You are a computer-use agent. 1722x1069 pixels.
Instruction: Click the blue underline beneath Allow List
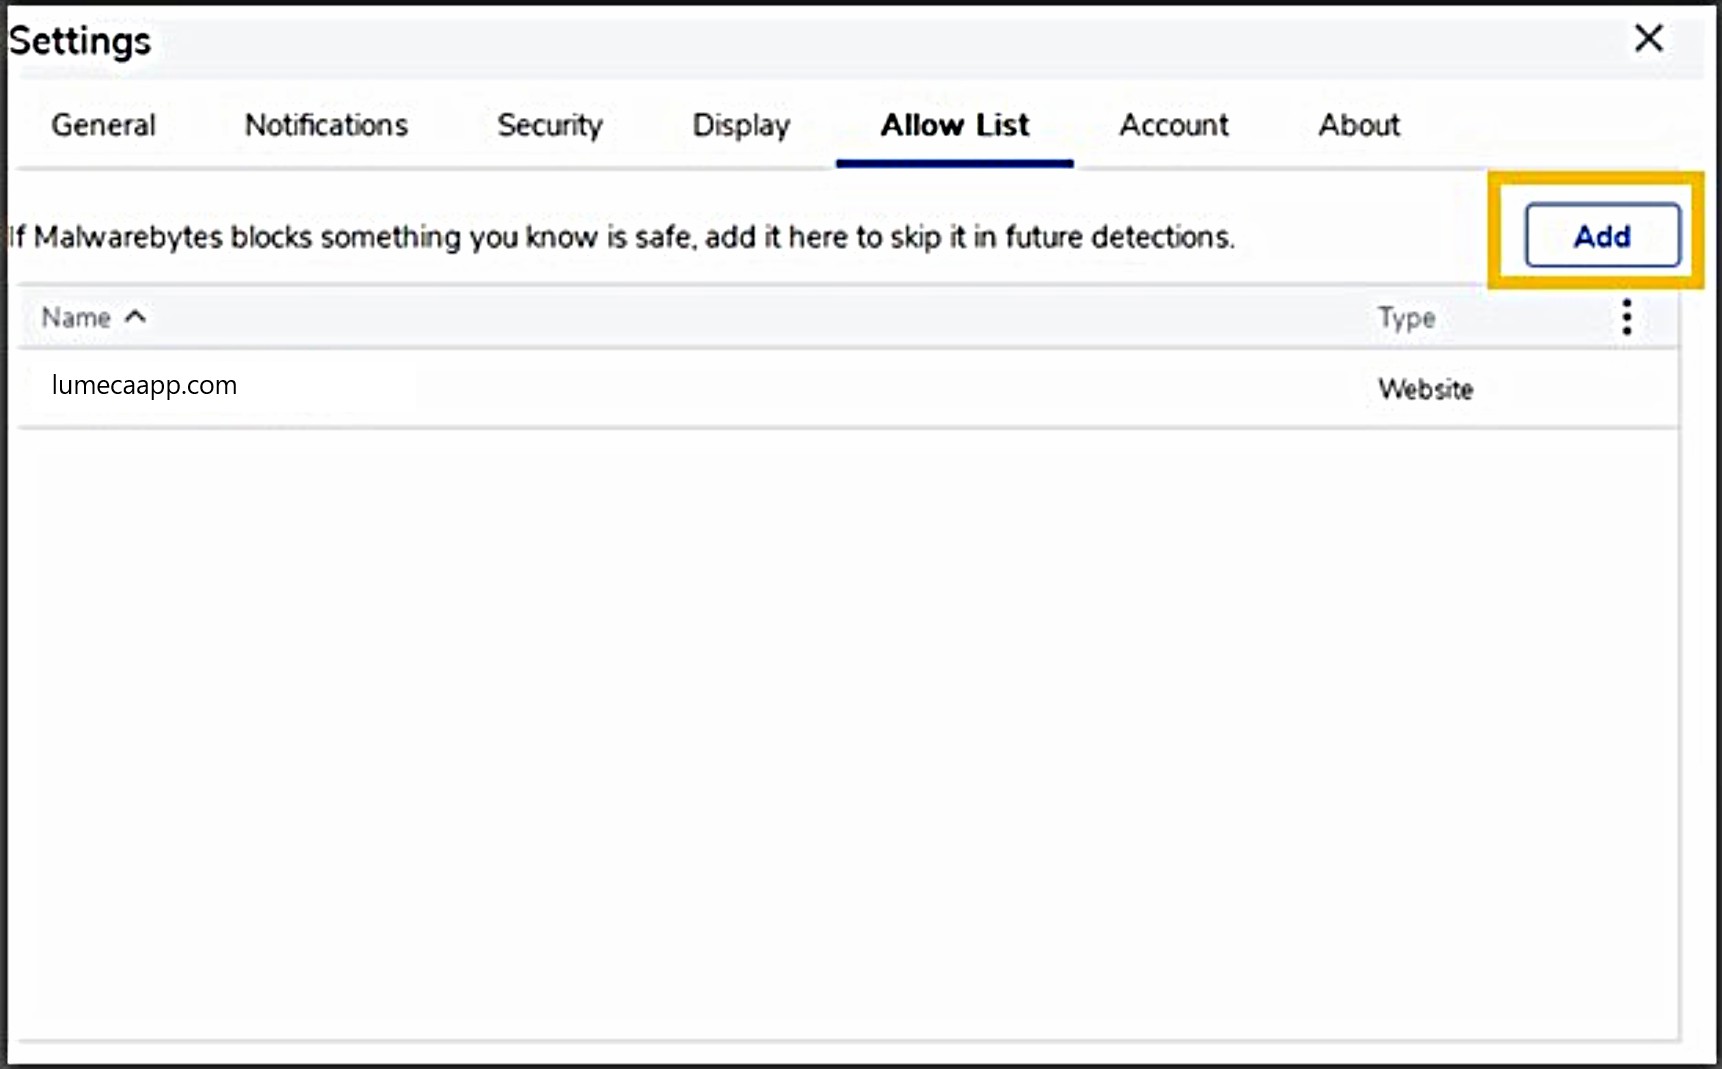click(x=954, y=163)
